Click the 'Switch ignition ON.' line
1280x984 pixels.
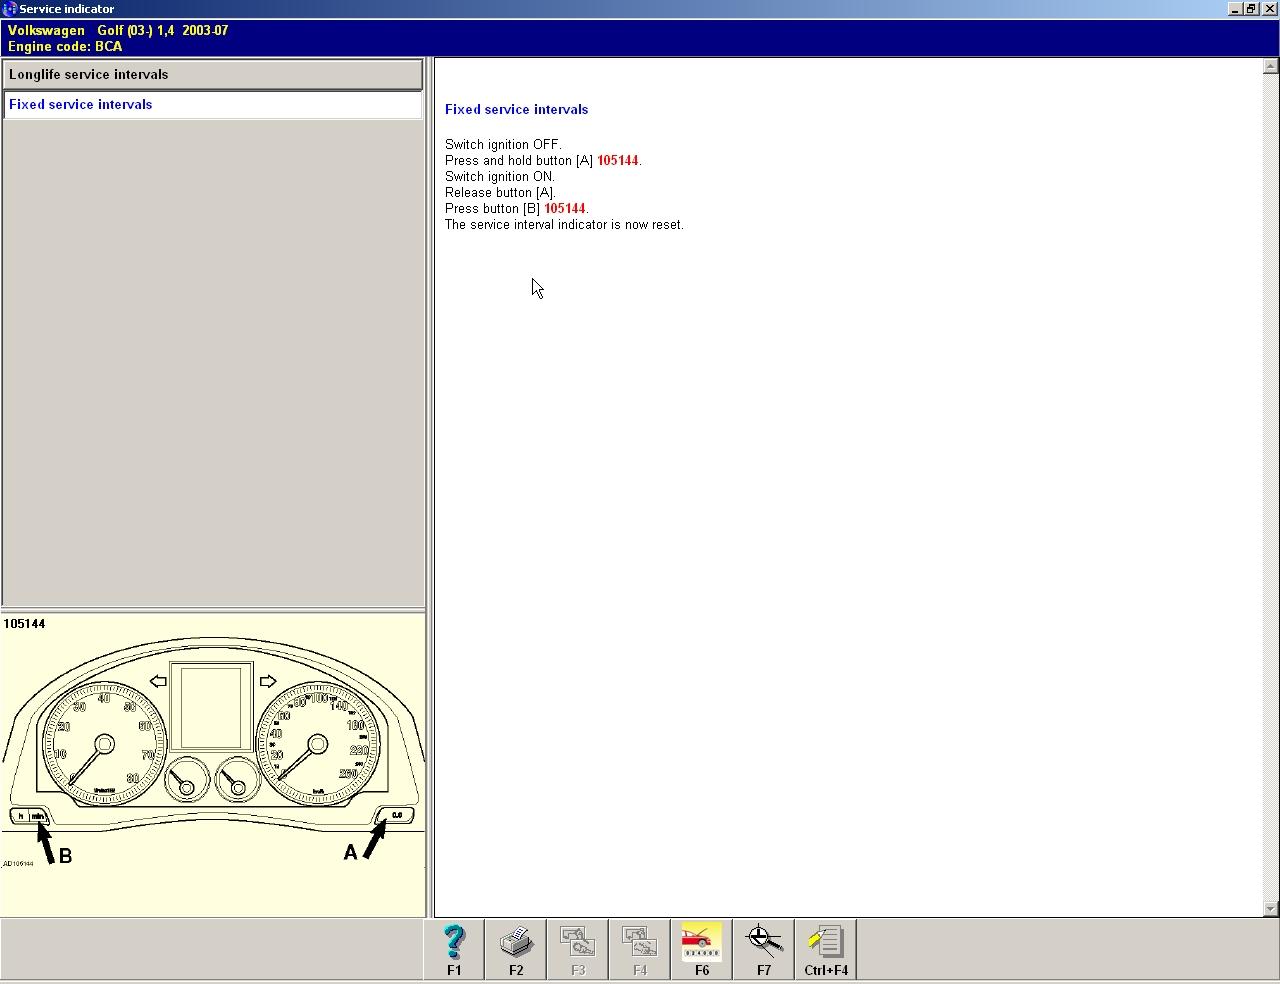[x=500, y=176]
